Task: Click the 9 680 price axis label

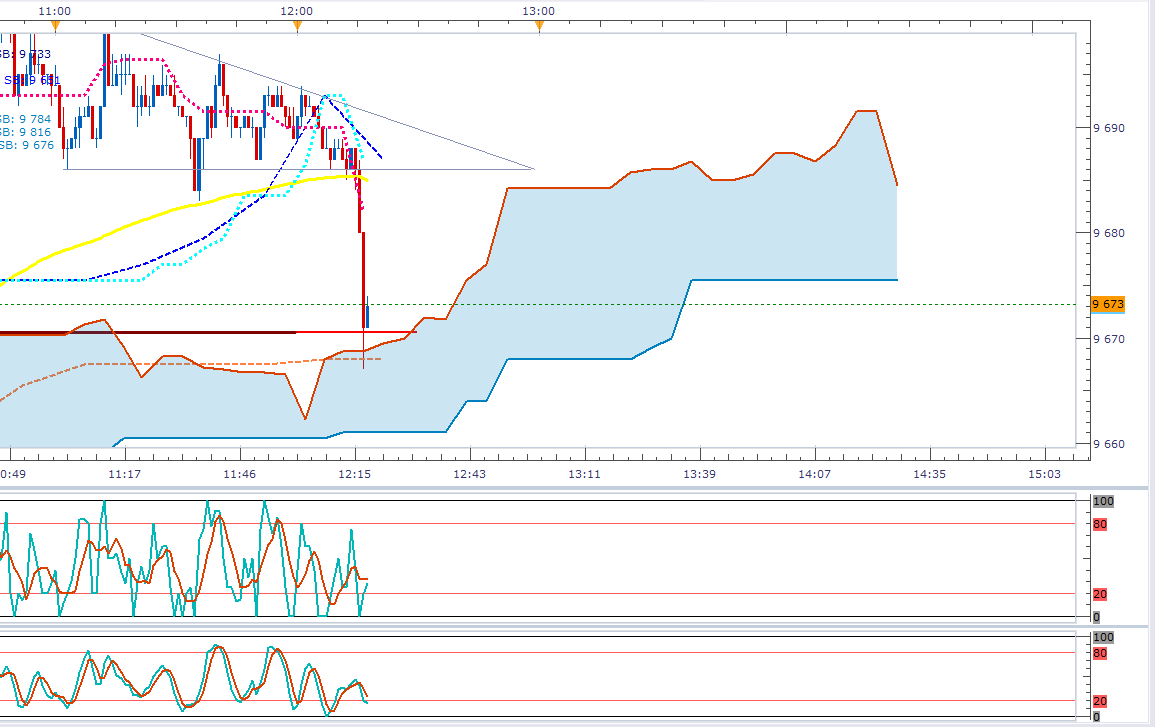Action: coord(1108,234)
